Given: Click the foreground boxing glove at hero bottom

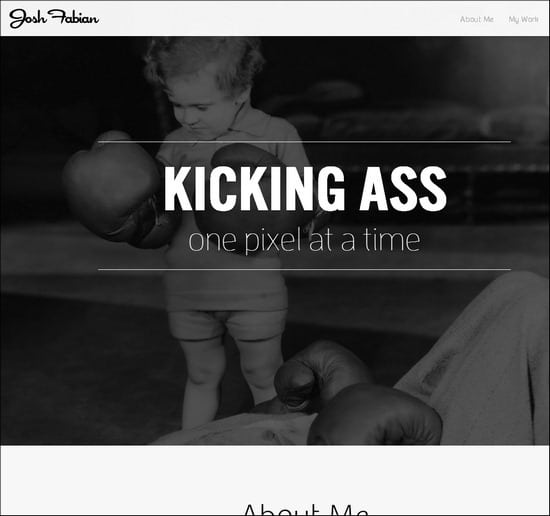Looking at the screenshot, I should 375,416.
